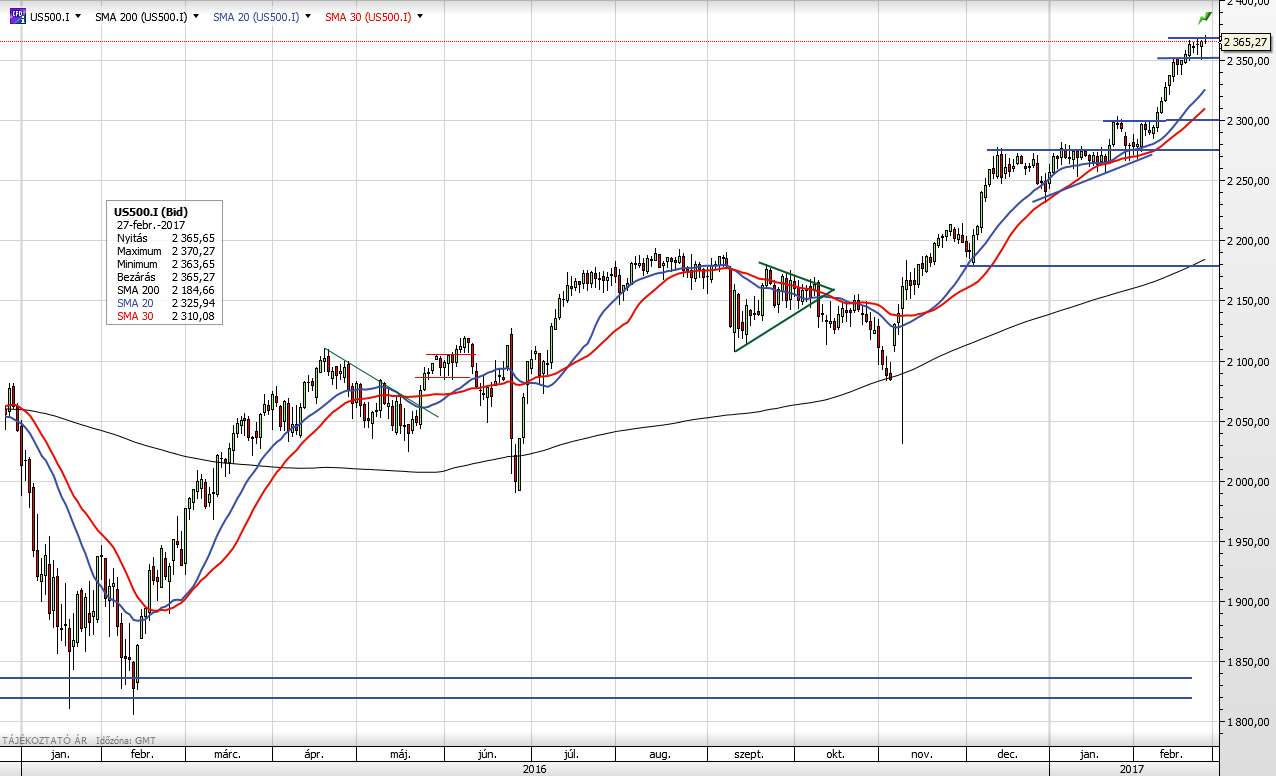Click the 1 850,00 price axis label
Image resolution: width=1276 pixels, height=776 pixels.
pyautogui.click(x=1247, y=662)
